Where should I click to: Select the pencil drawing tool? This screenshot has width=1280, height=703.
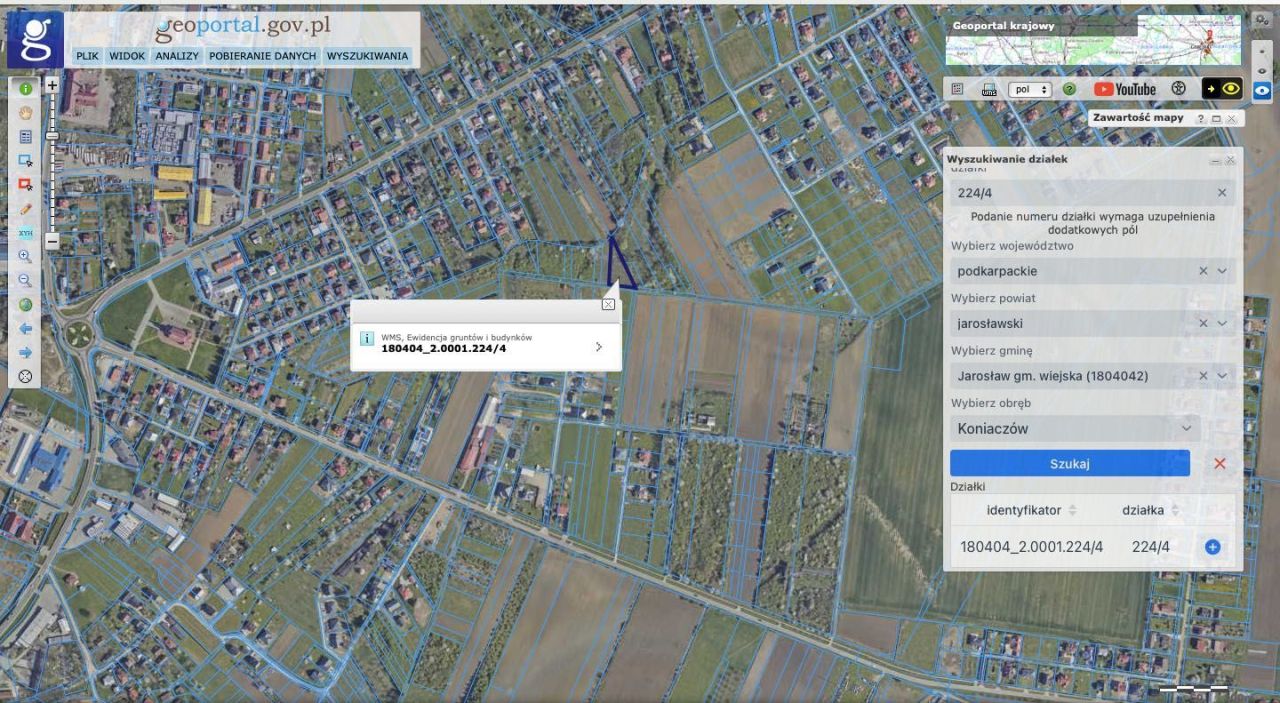click(x=26, y=209)
